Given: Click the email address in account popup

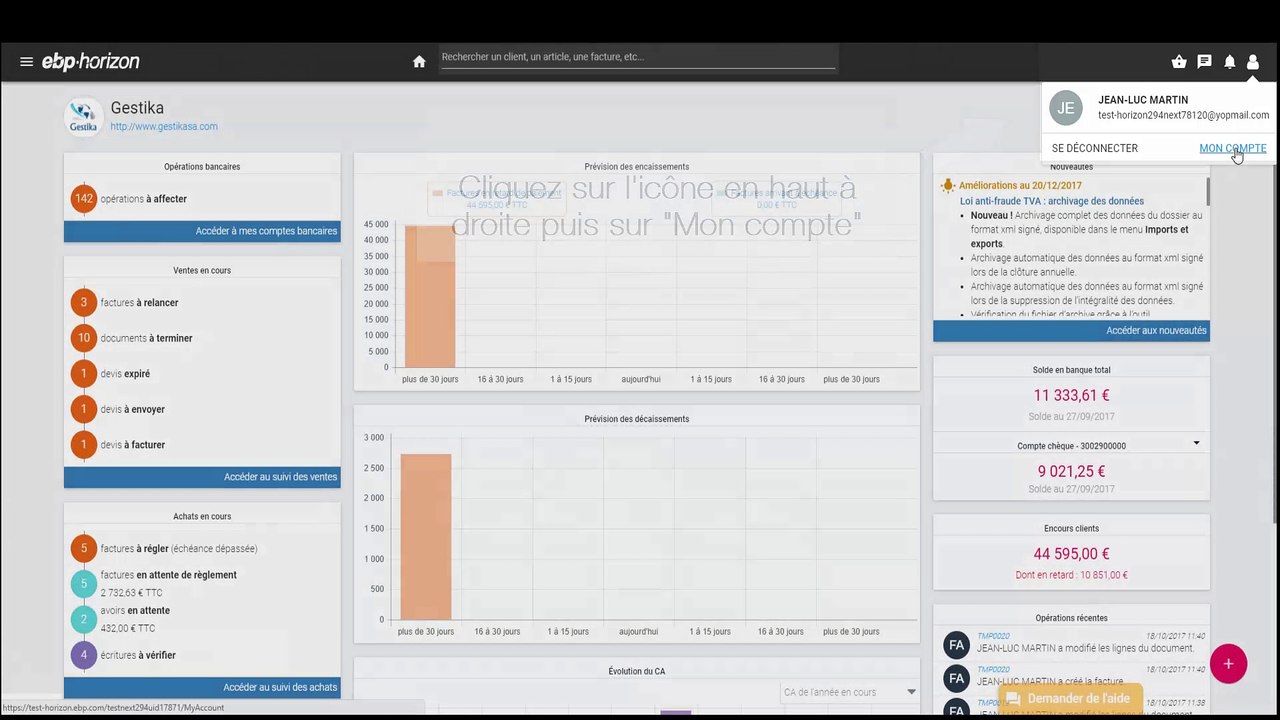Looking at the screenshot, I should 1184,115.
